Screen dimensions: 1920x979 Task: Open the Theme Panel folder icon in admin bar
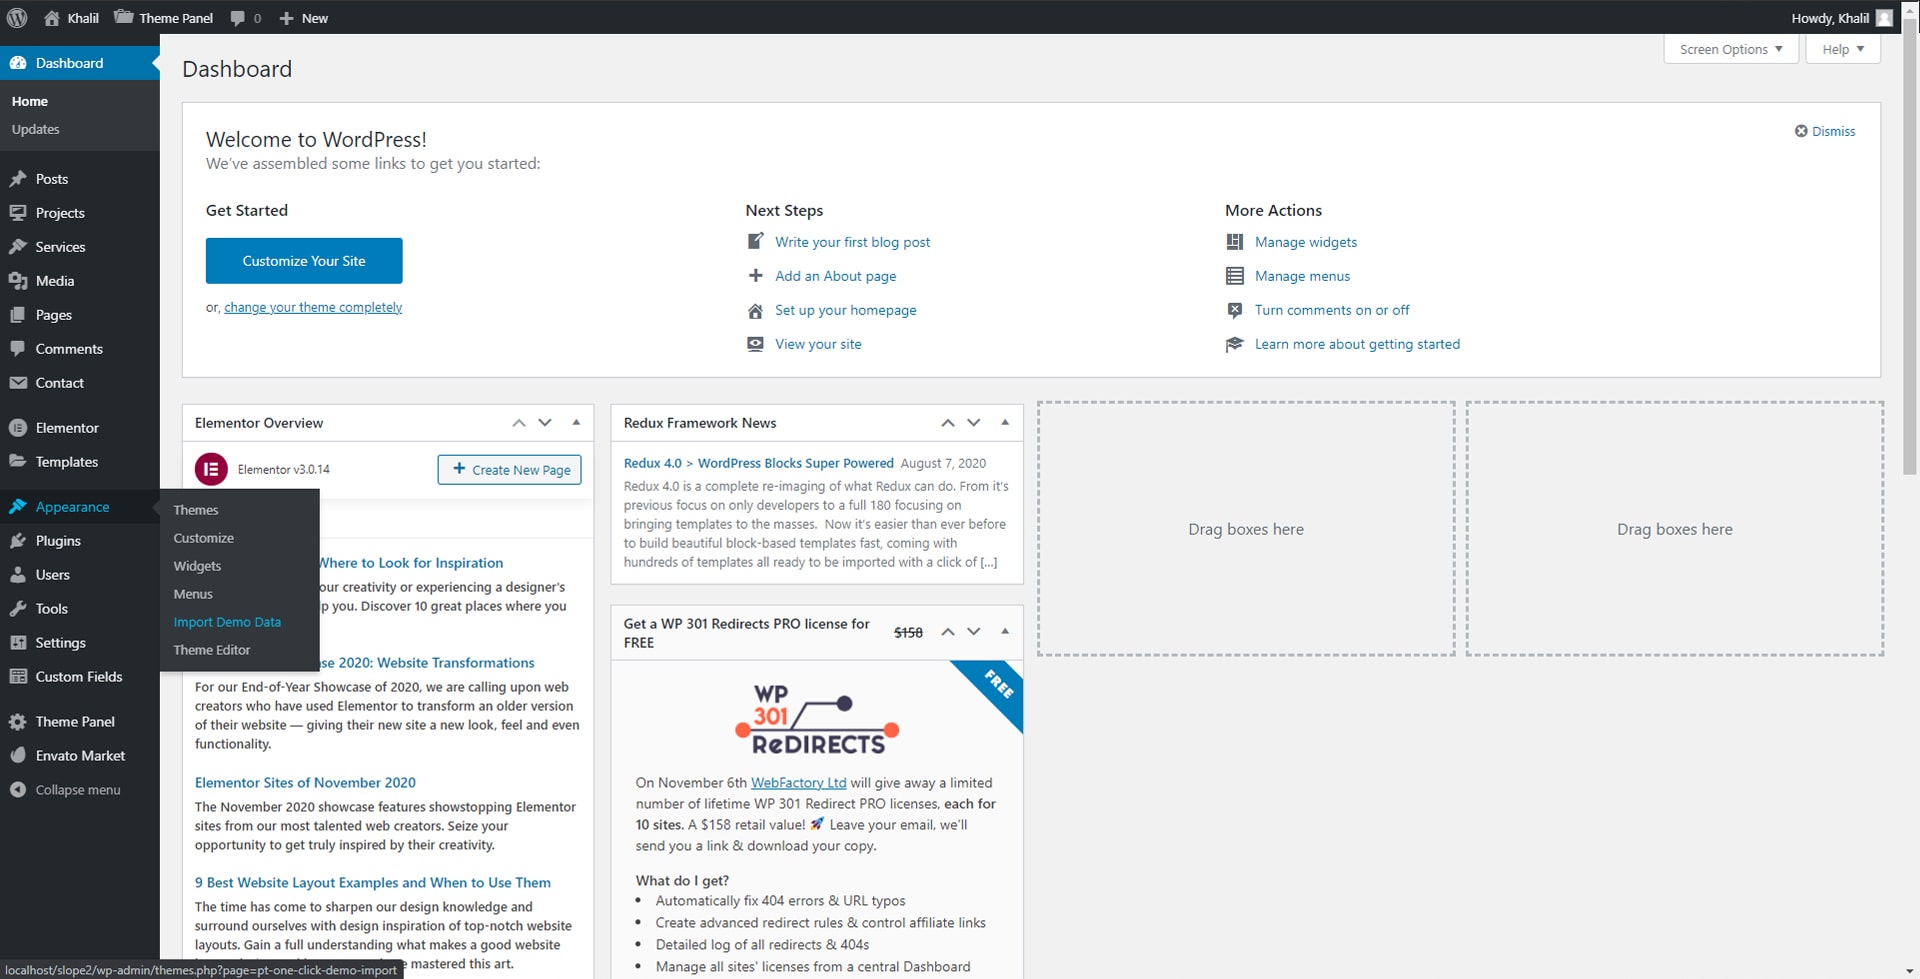point(123,17)
